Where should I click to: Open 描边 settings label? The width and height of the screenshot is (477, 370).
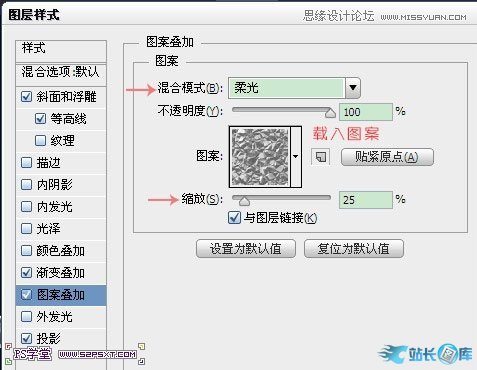49,162
